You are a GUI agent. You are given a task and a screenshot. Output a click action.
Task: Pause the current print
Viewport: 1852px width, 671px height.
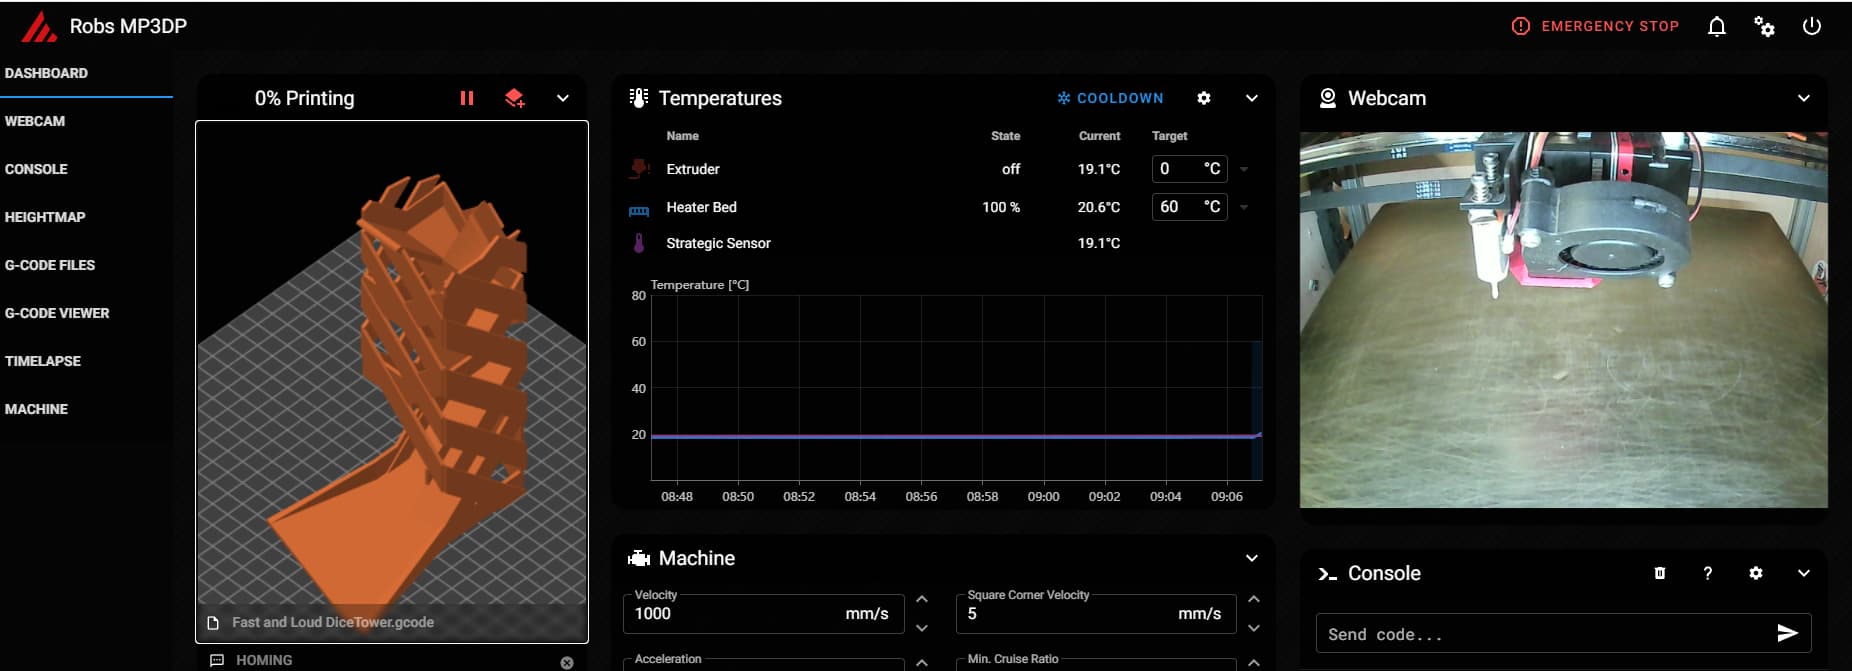click(467, 98)
